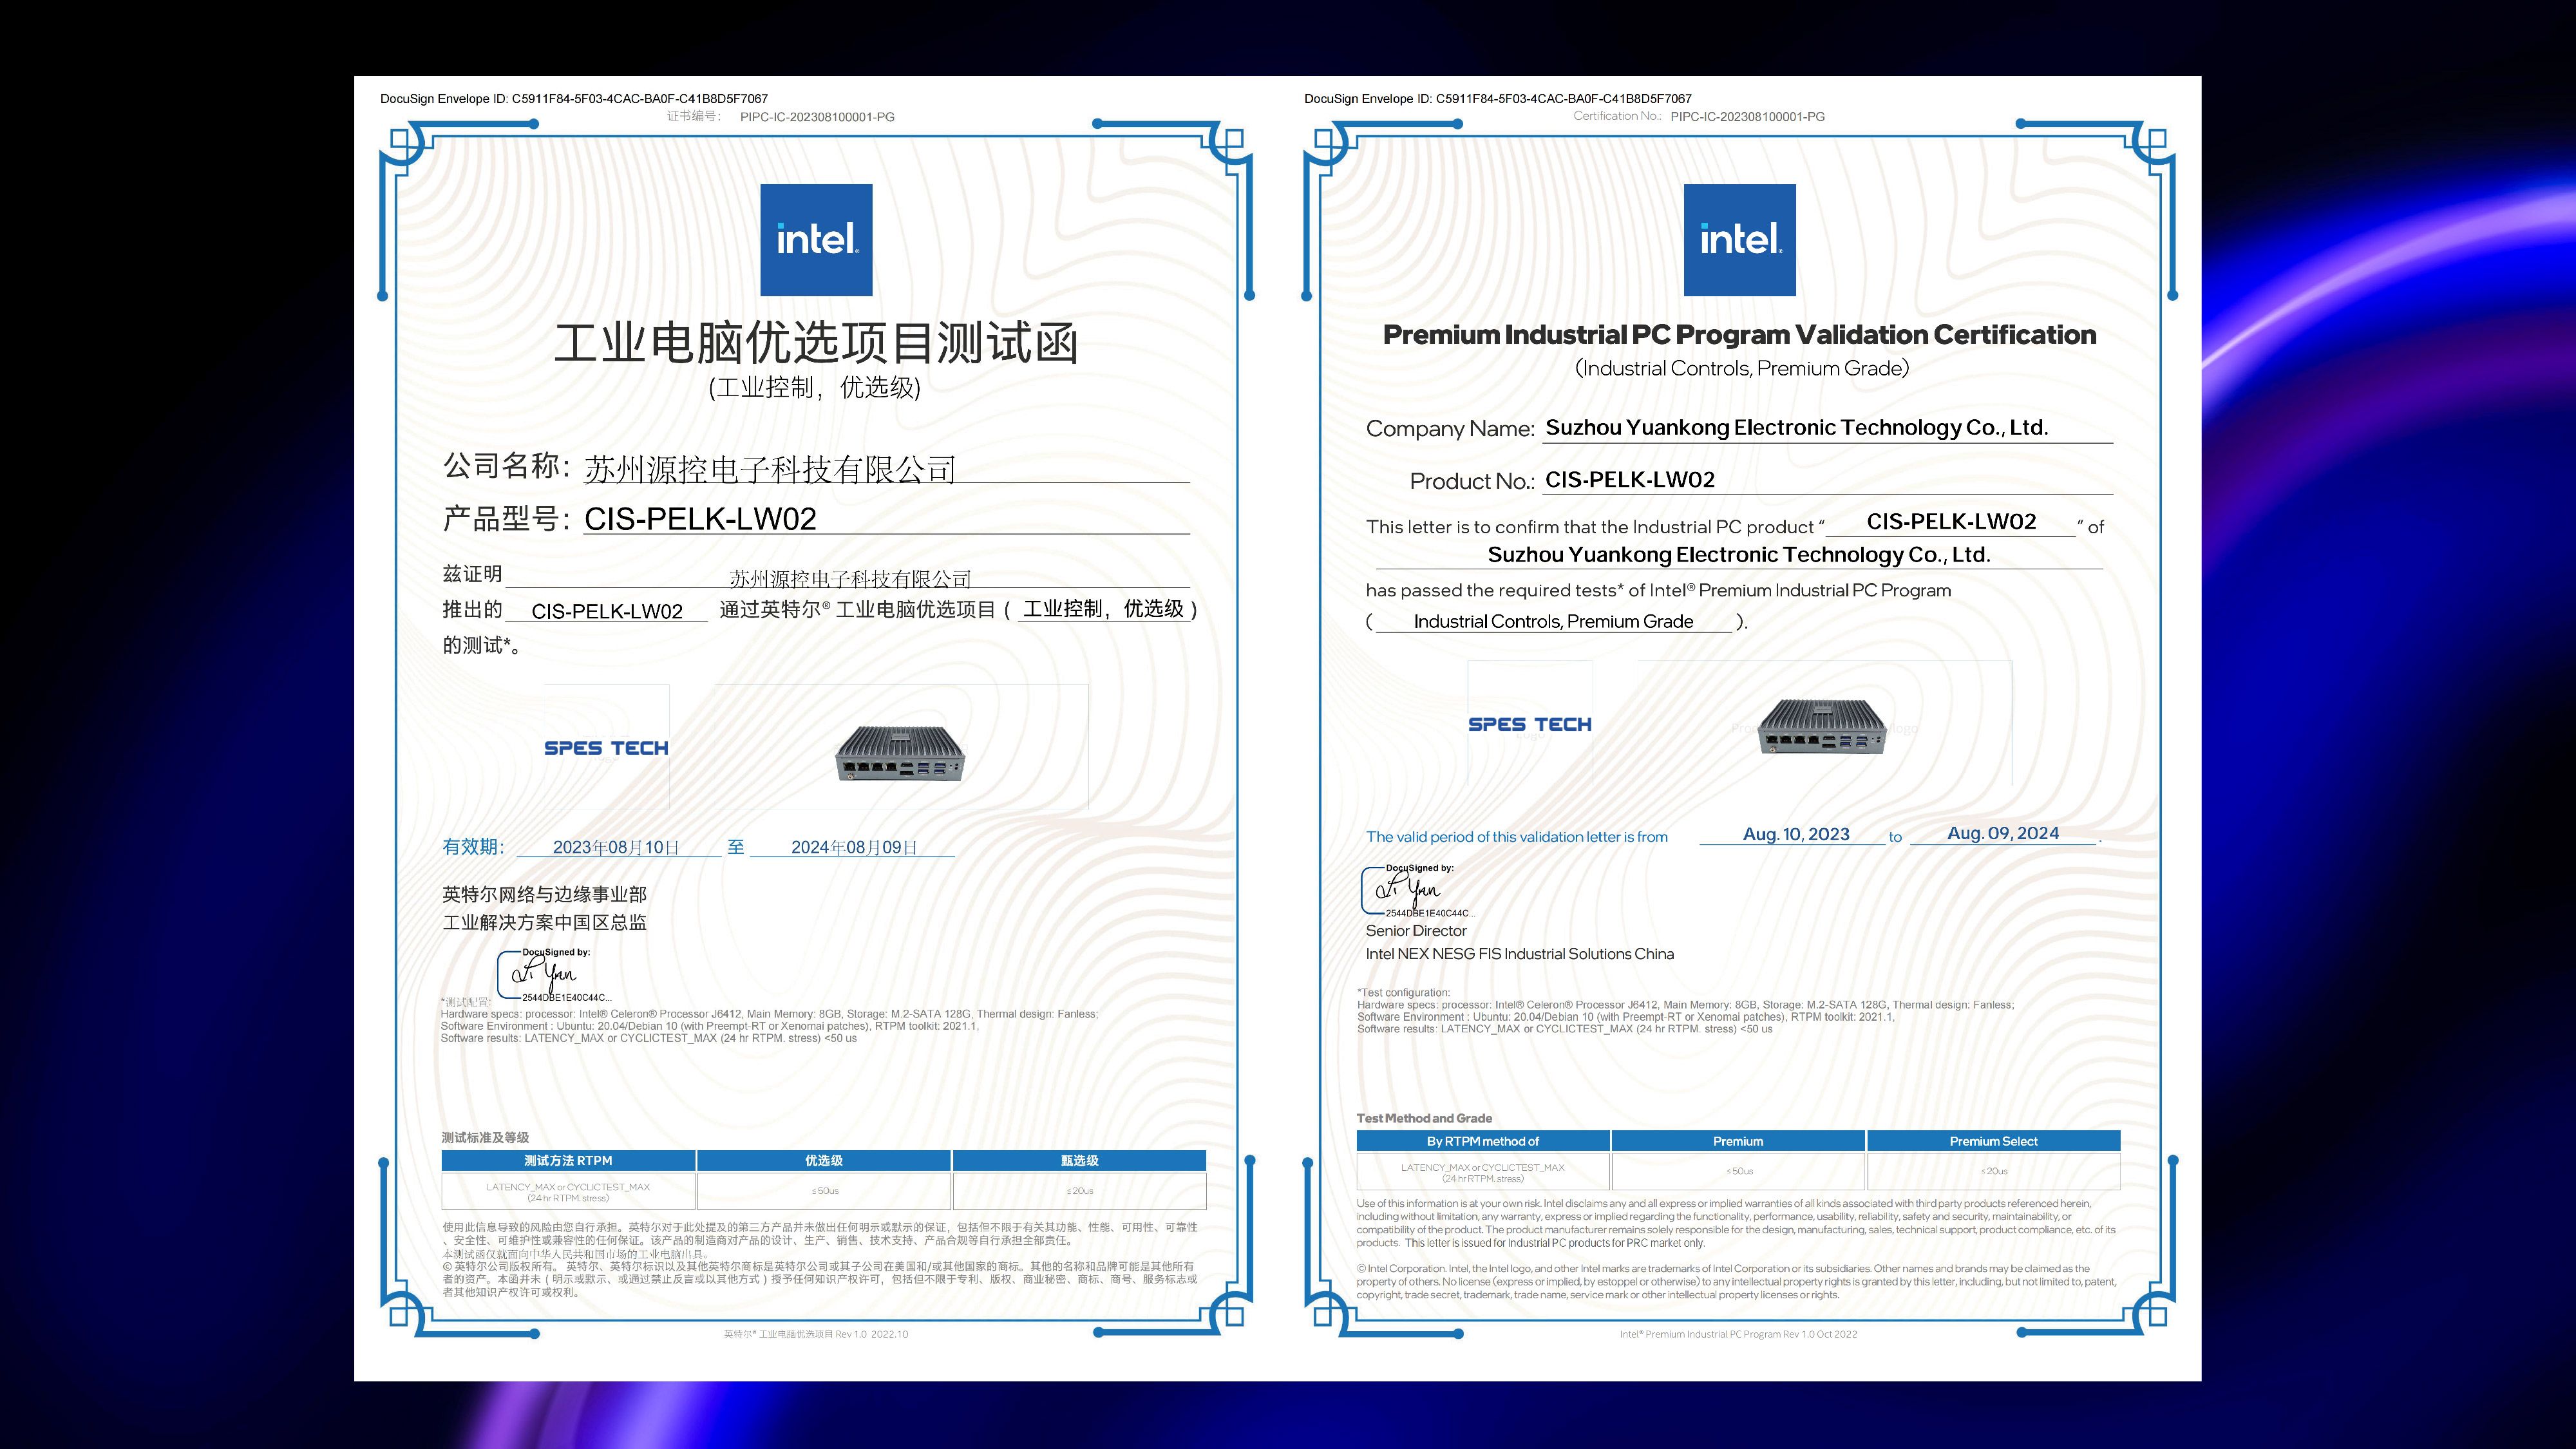Click the 英特尔公司版权所有 copyright paragraph
2576x1449 pixels.
pos(820,1279)
